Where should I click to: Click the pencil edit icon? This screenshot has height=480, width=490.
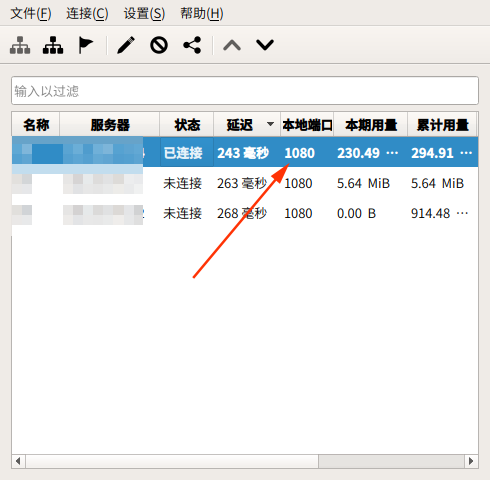[126, 45]
